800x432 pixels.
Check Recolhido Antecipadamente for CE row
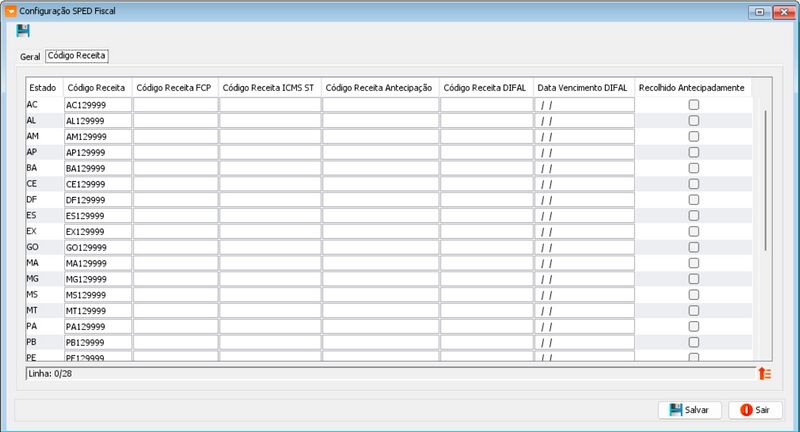pos(693,184)
